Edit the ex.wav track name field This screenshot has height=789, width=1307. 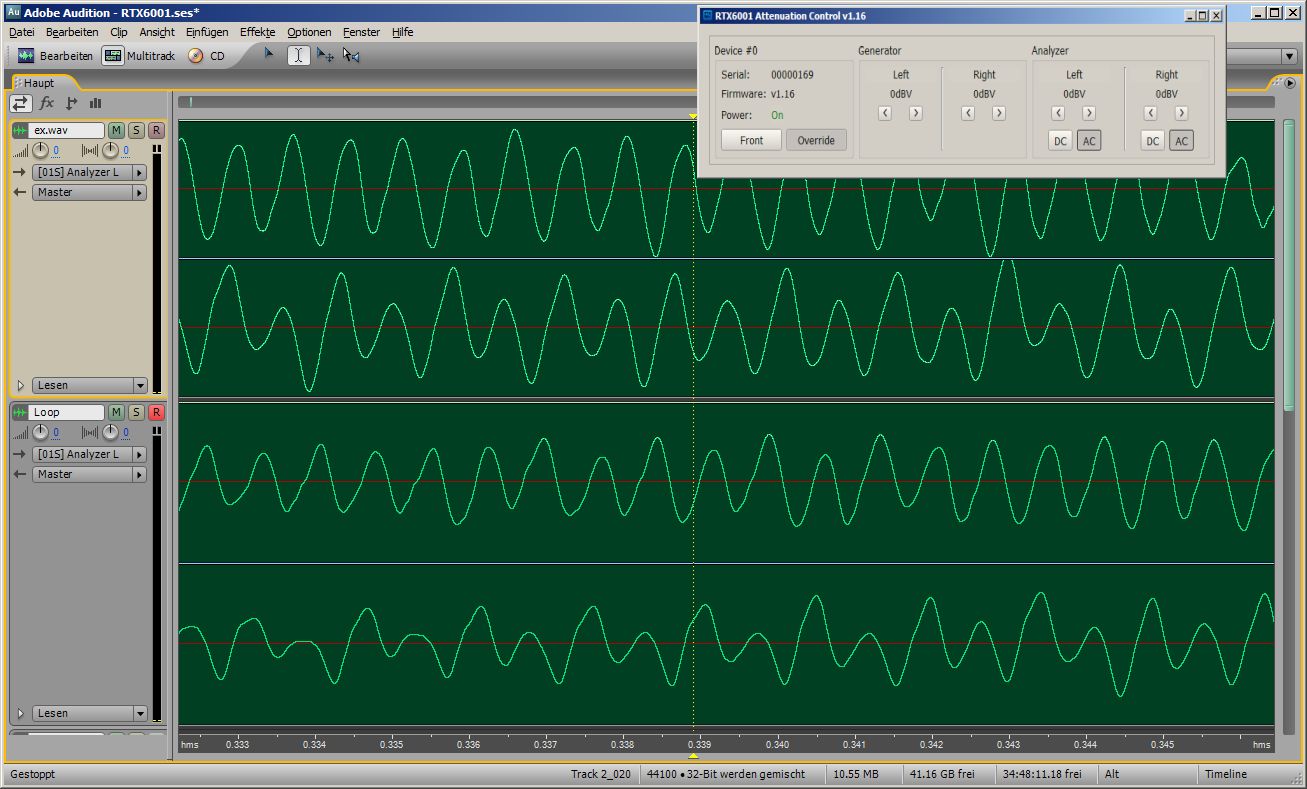tap(68, 130)
